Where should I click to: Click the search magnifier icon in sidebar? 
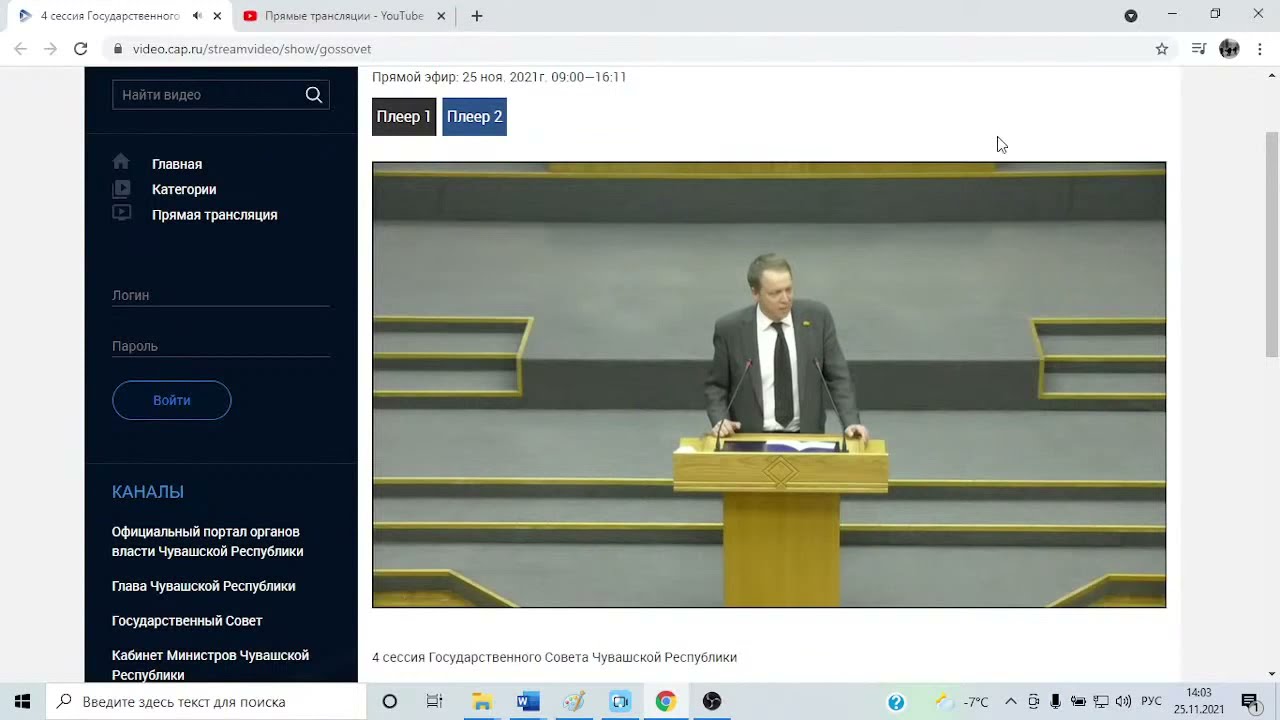[x=314, y=95]
